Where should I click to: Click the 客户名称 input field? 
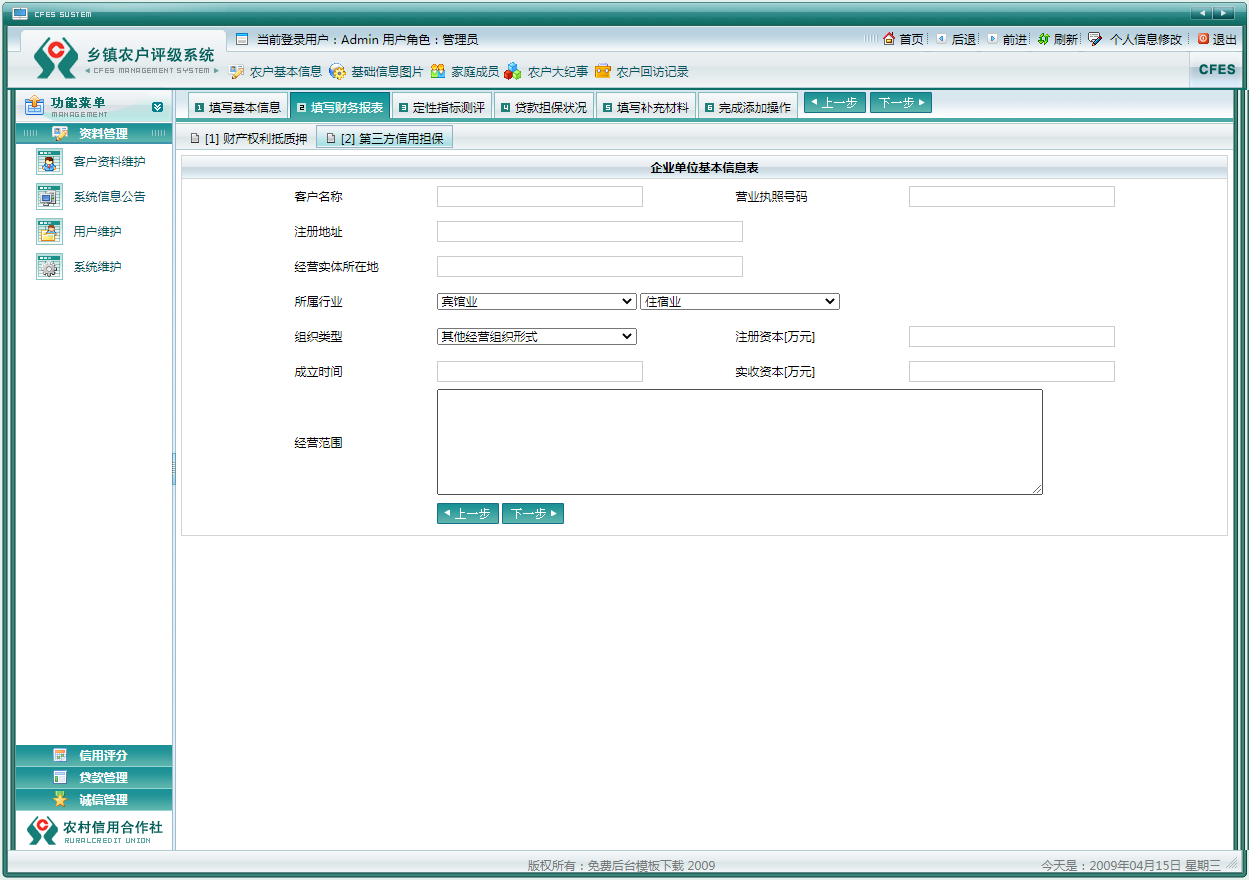pyautogui.click(x=539, y=196)
